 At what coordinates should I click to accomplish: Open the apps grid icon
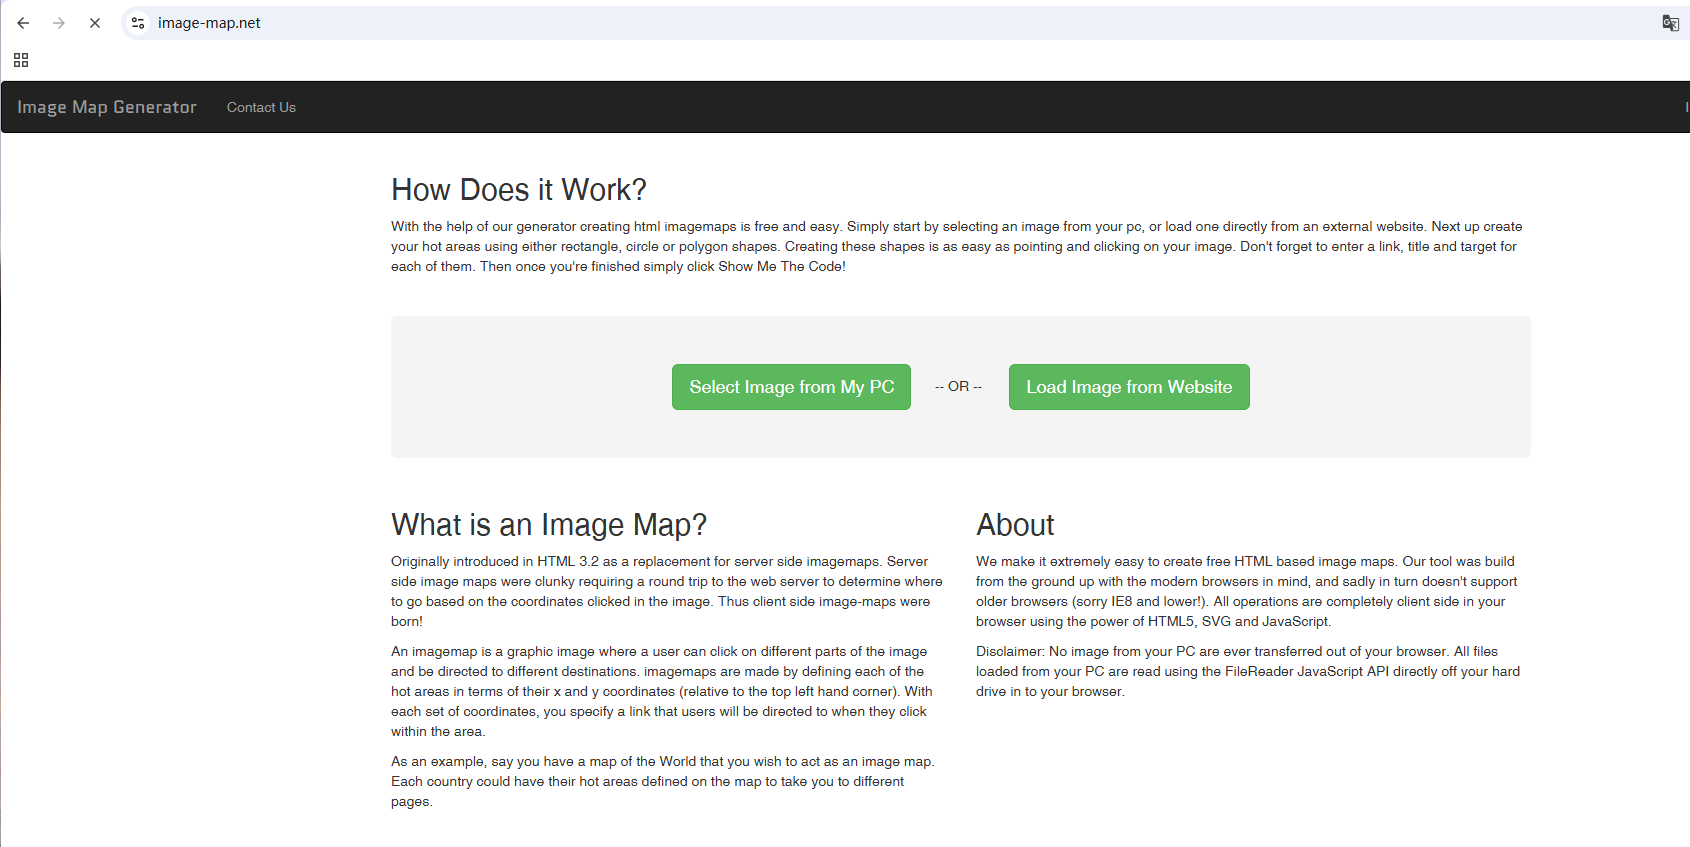click(21, 60)
